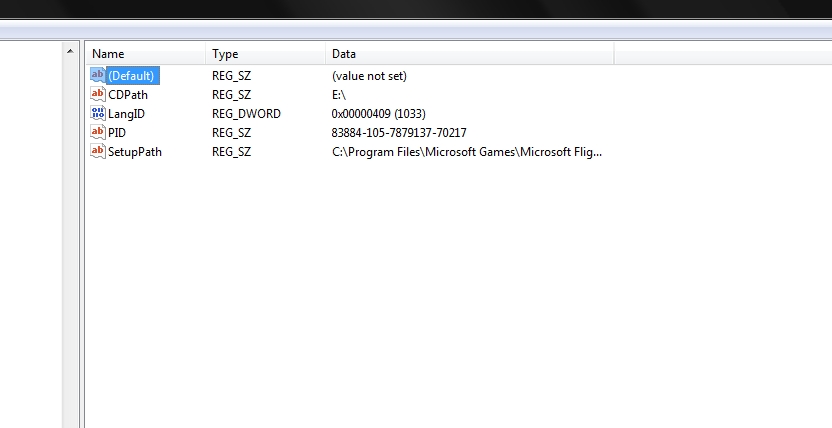Select the LangID value name
This screenshot has width=832, height=428.
click(x=126, y=114)
